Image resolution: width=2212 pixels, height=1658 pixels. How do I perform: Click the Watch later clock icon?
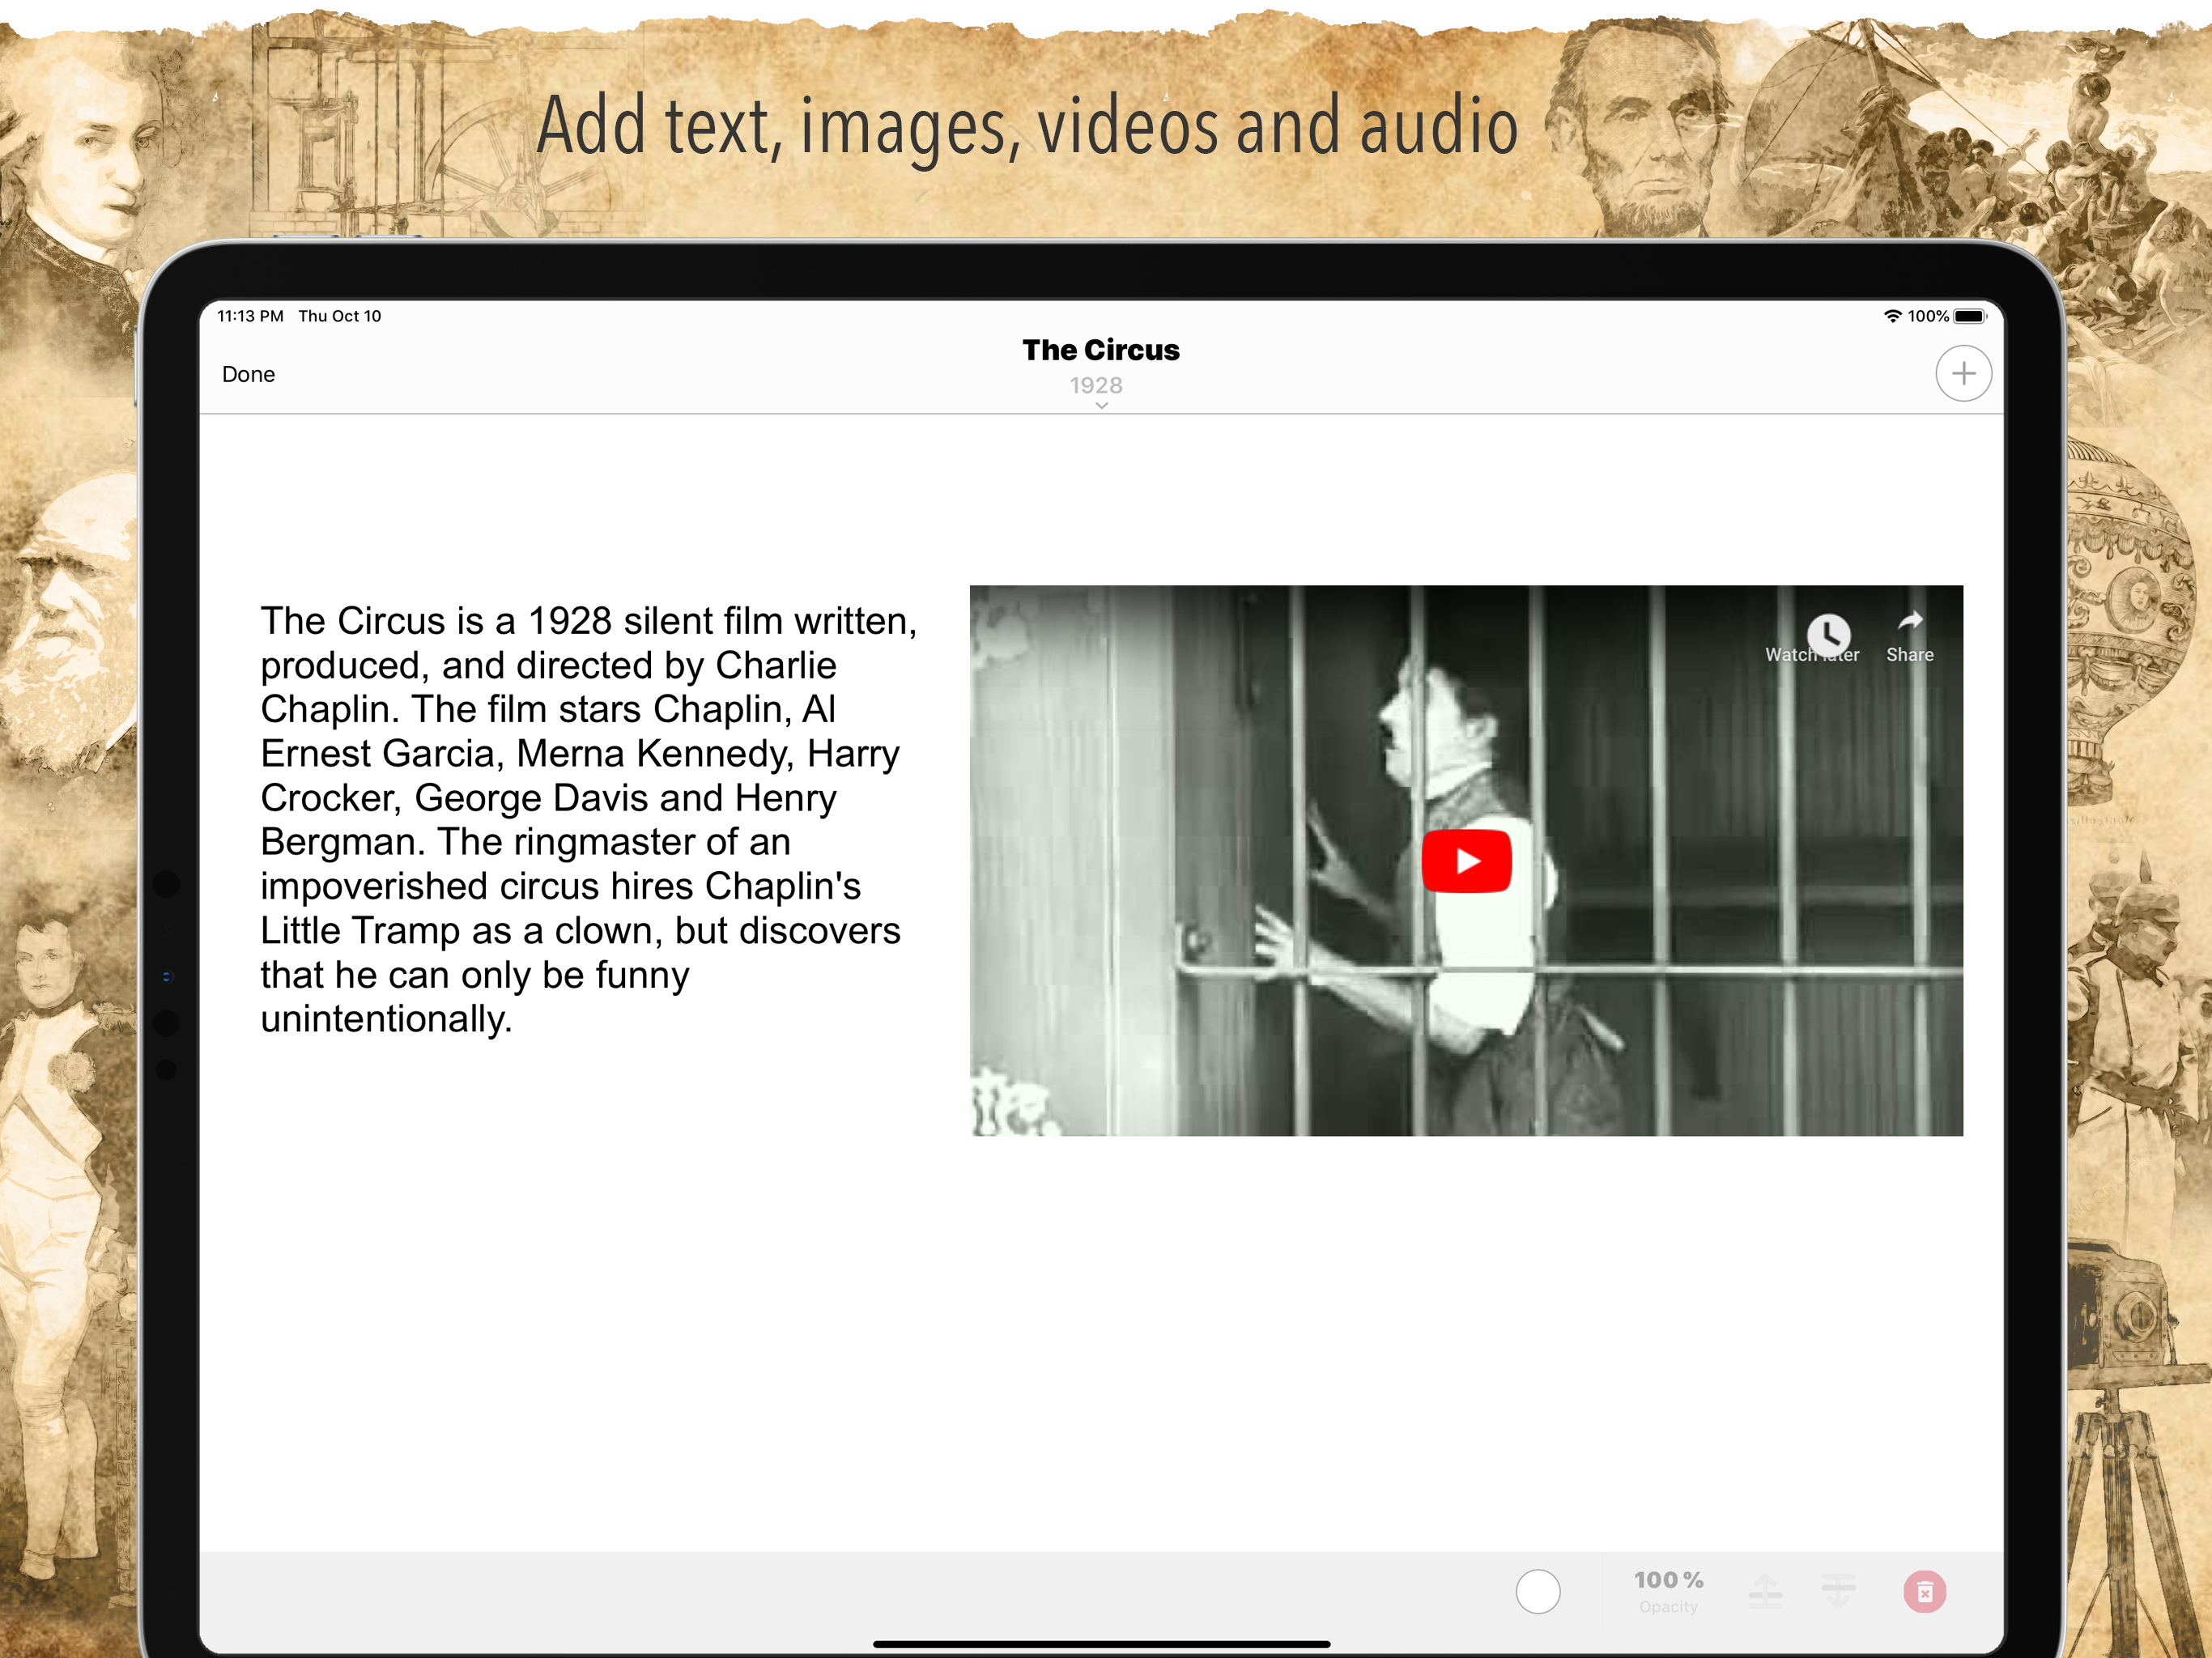click(1828, 634)
